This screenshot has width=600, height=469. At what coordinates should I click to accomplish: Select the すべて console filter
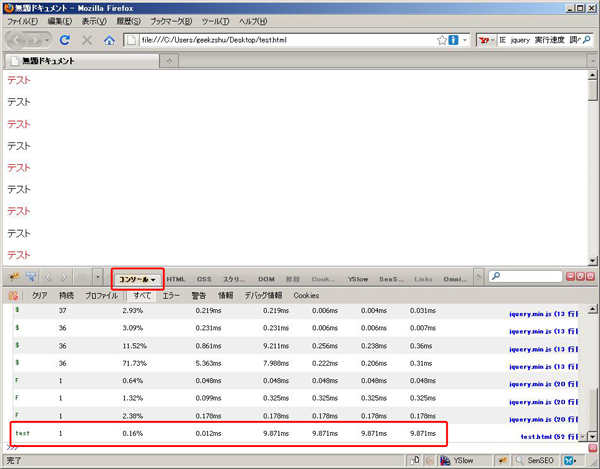[142, 295]
